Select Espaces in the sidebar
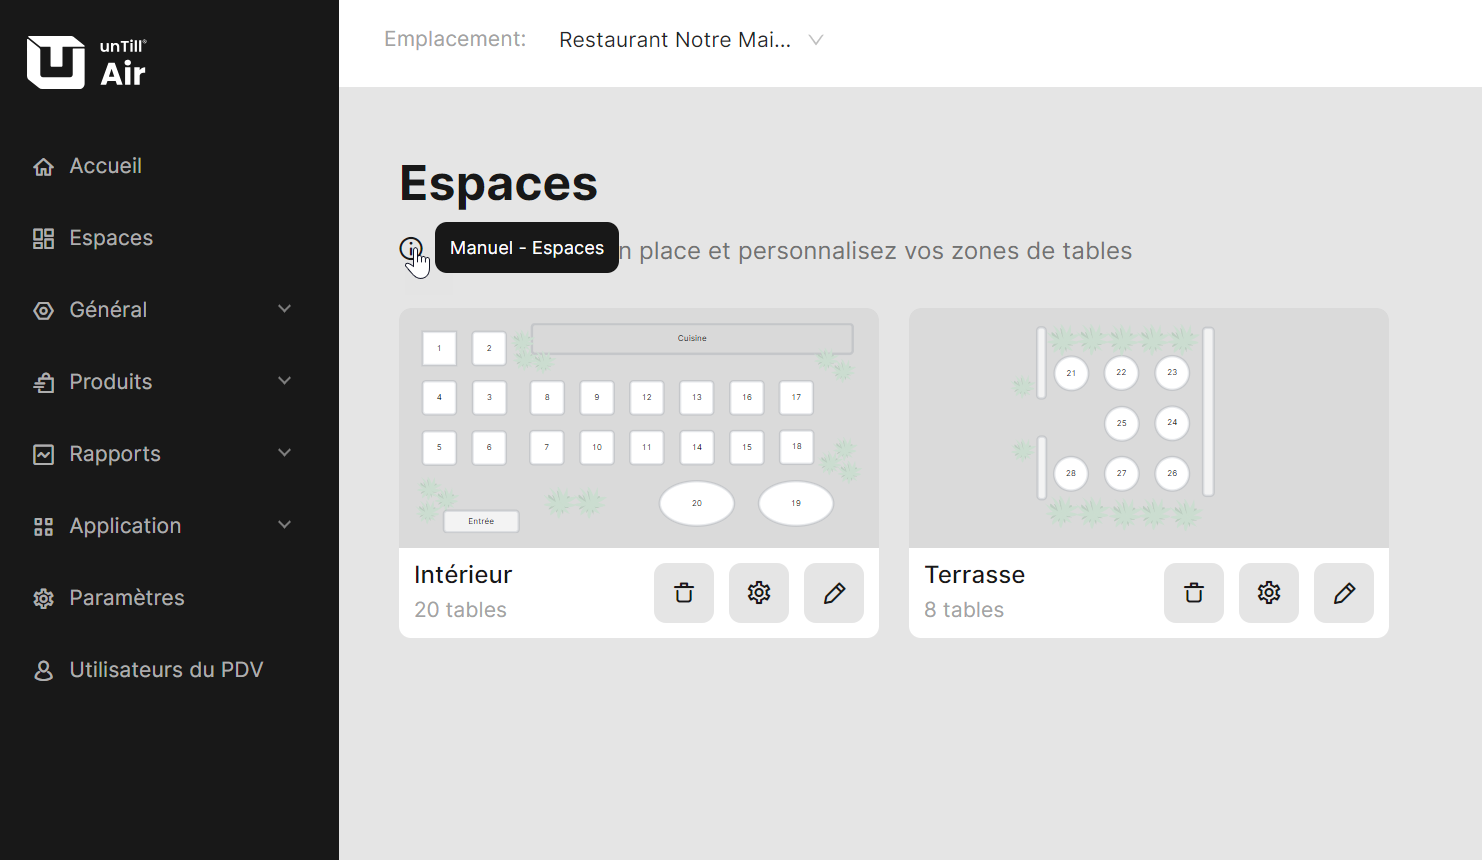 click(110, 238)
